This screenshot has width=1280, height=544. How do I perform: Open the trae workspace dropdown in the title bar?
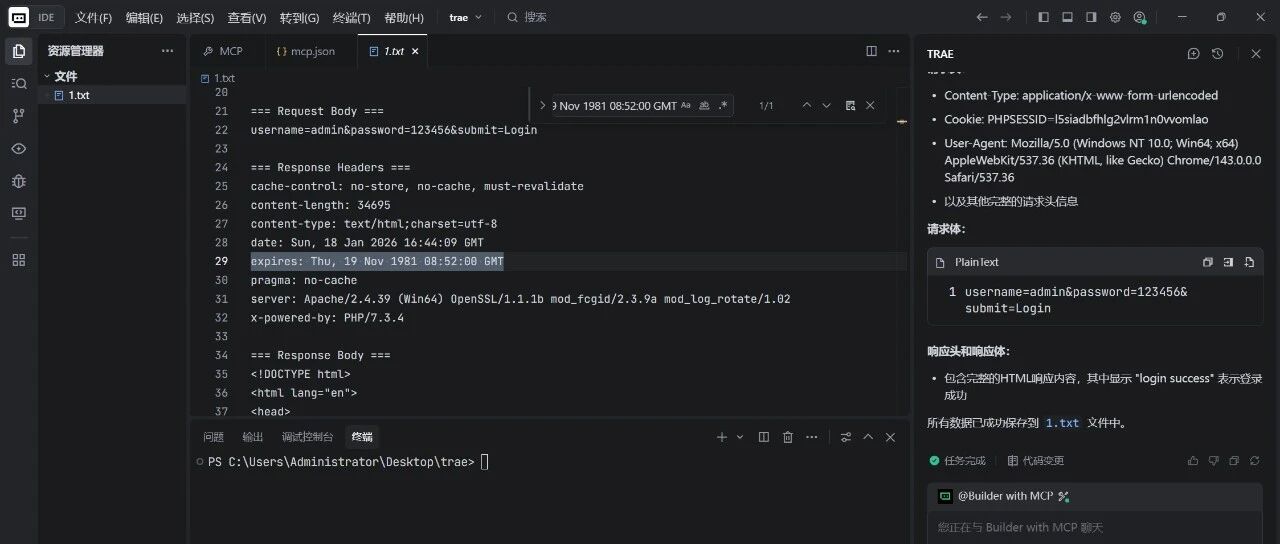tap(466, 17)
